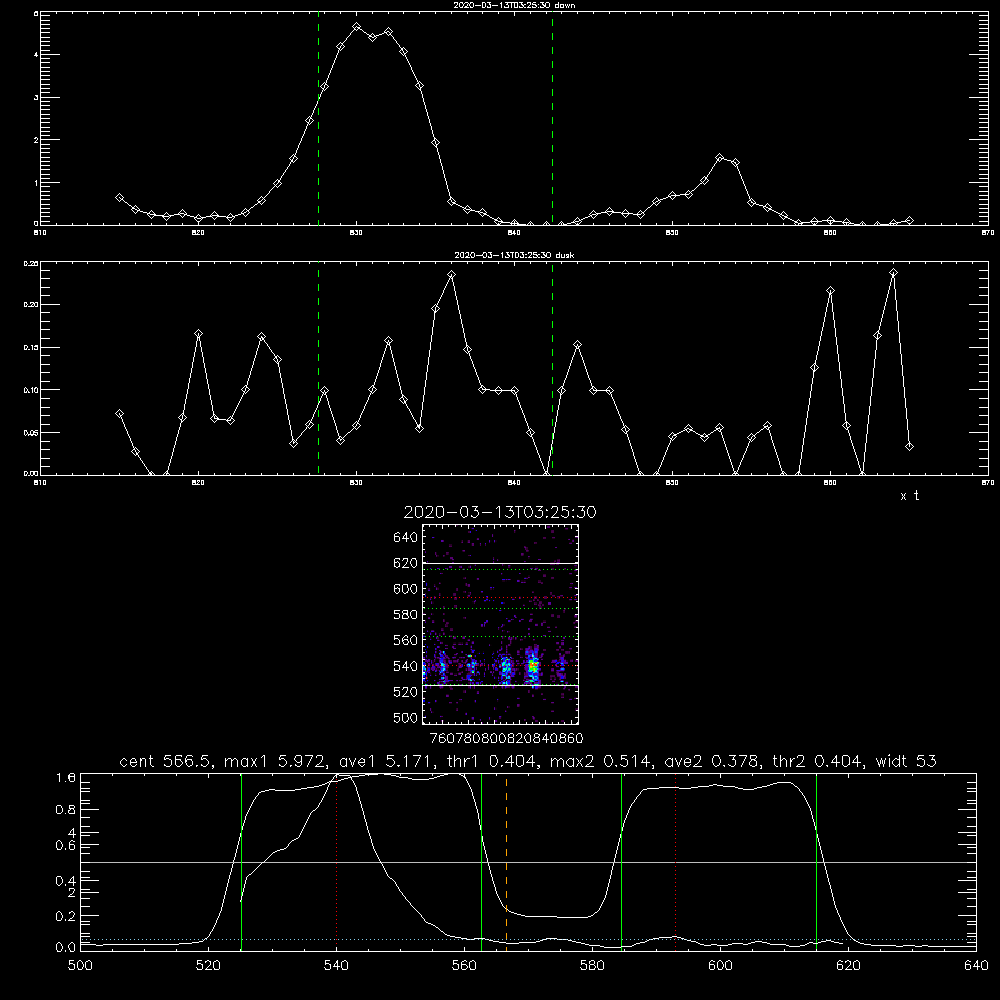Click the '580' label on the spectrogram y-axis
Screen dimensions: 1000x1000
(406, 615)
